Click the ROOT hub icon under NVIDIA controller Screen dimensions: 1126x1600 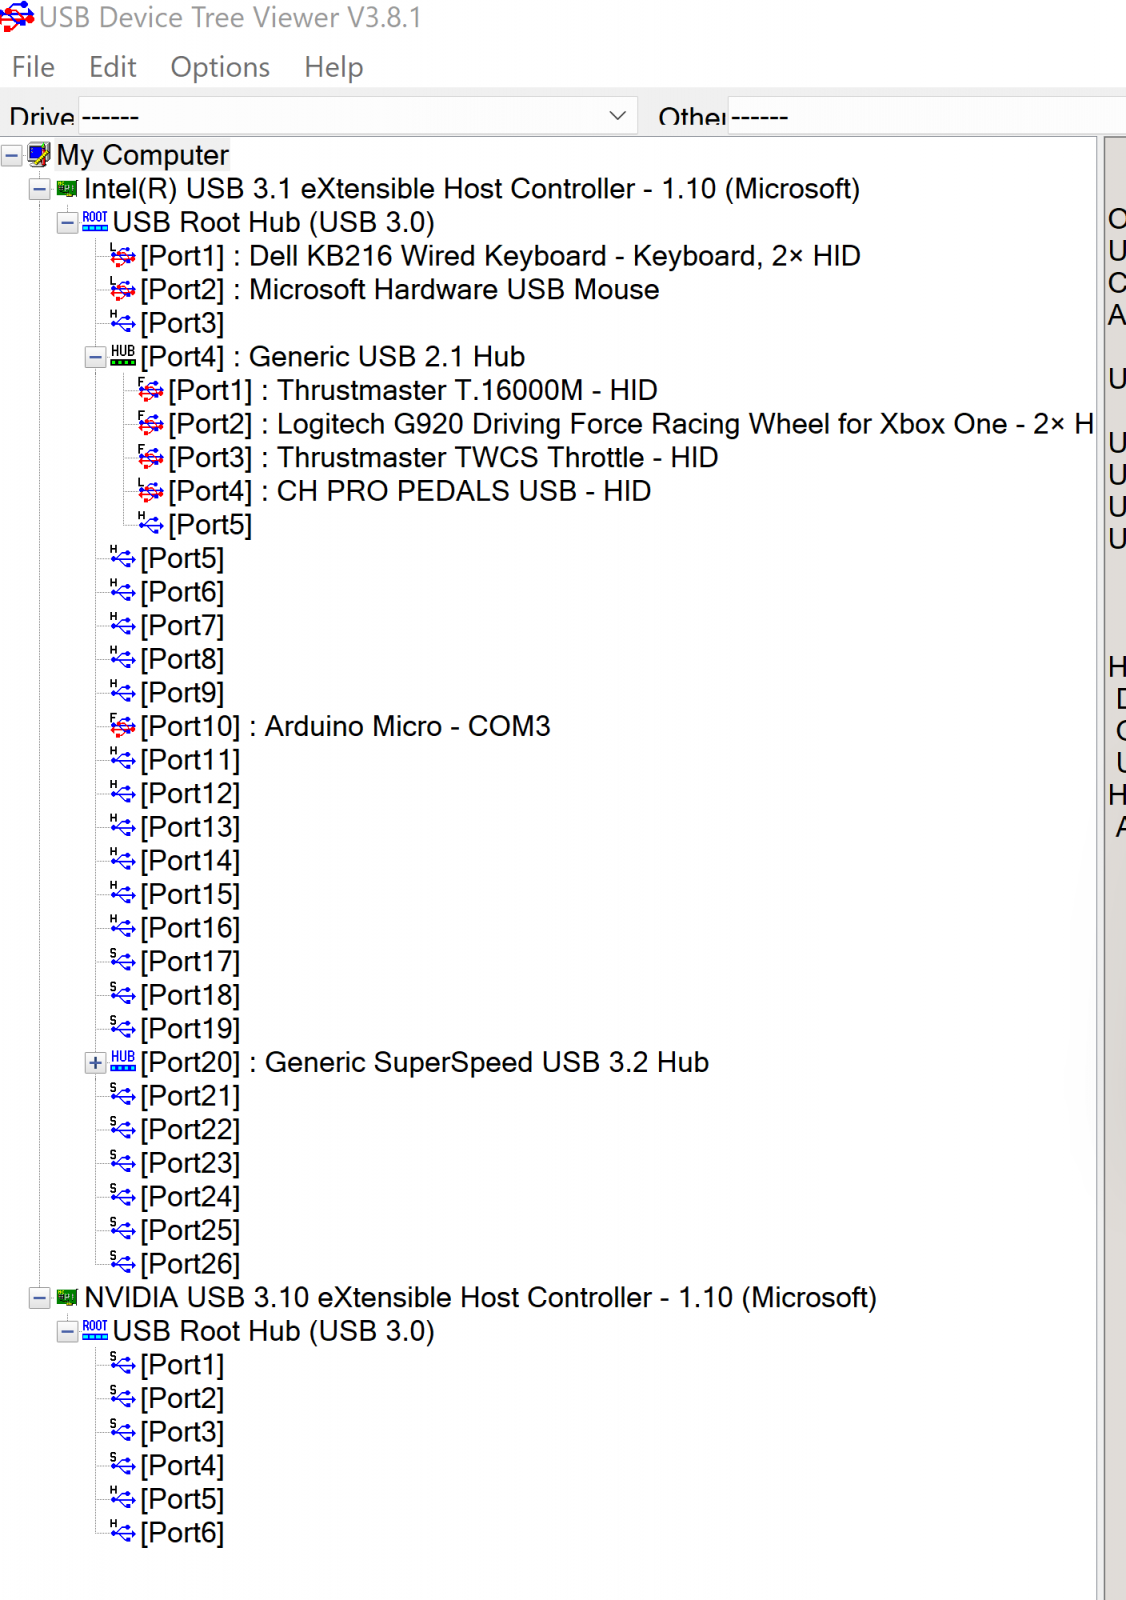point(95,1331)
